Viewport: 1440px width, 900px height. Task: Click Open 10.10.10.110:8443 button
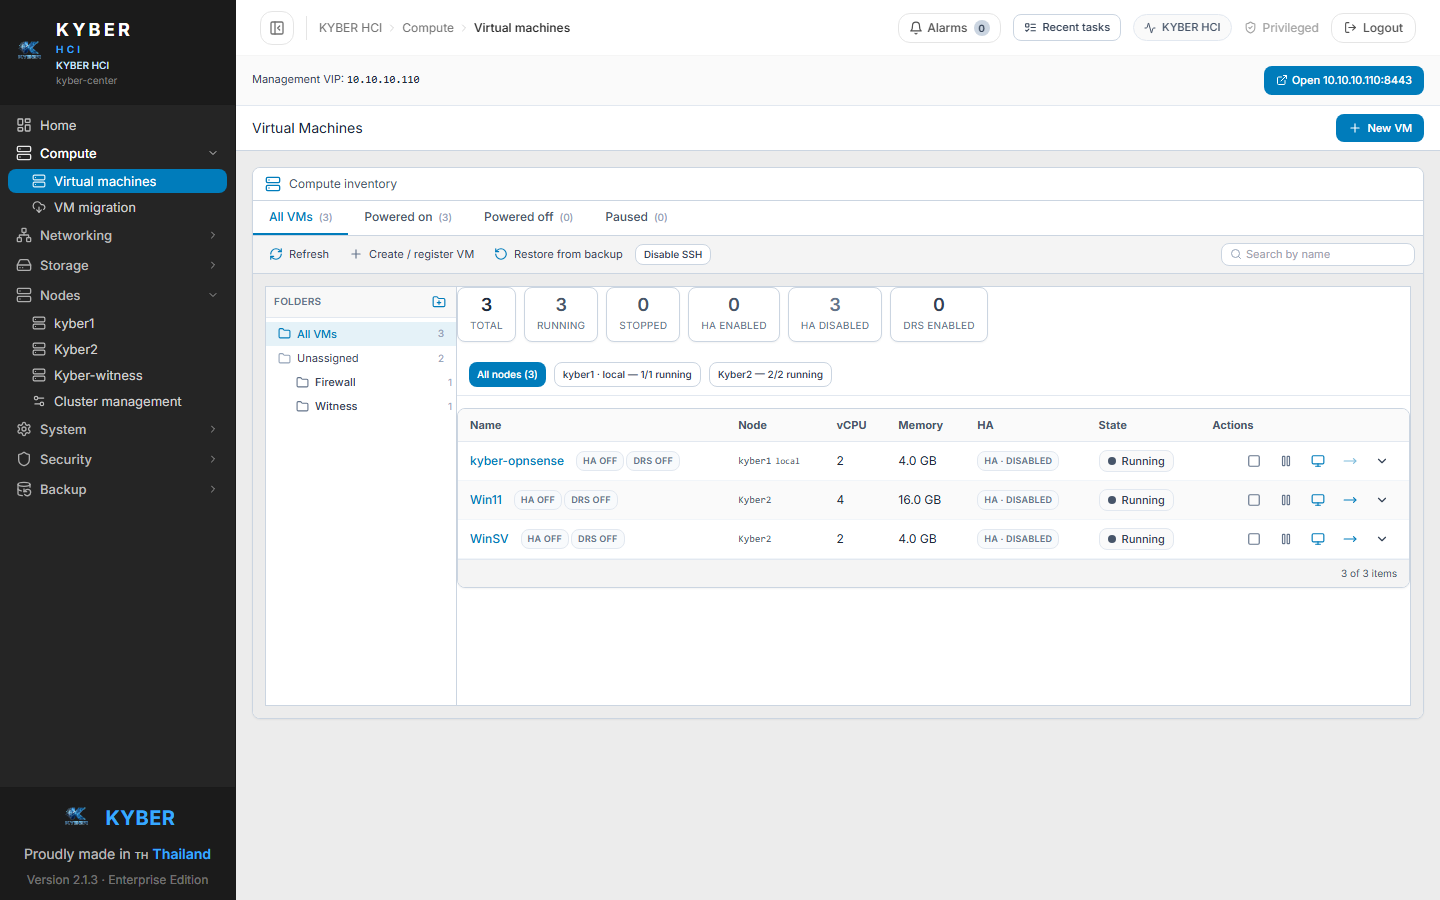(1344, 80)
